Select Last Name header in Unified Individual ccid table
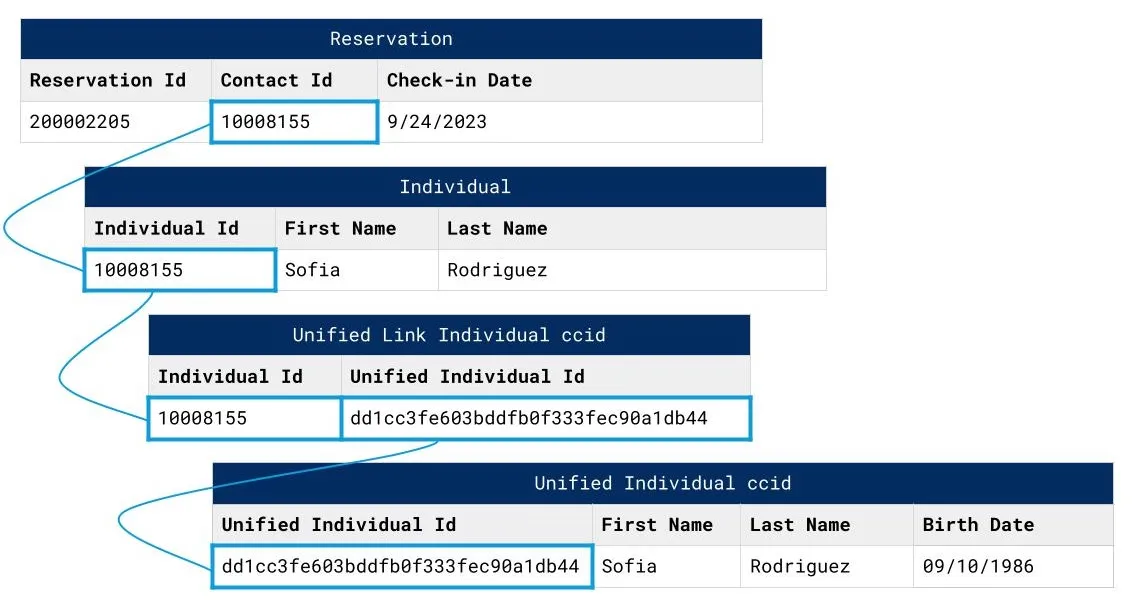The height and width of the screenshot is (608, 1133). (x=800, y=525)
